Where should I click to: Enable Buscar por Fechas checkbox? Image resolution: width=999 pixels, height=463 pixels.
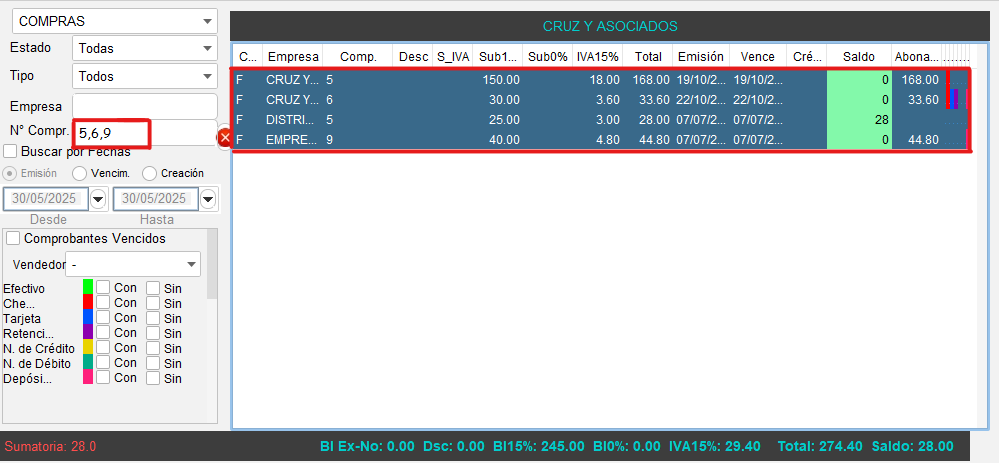click(x=10, y=151)
